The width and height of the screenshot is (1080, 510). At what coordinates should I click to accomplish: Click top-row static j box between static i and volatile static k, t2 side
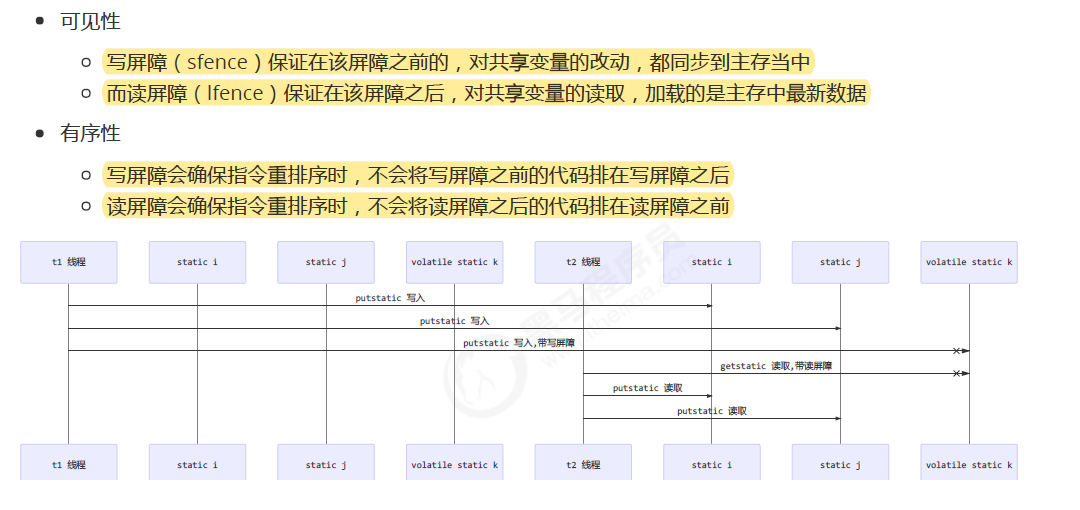840,262
